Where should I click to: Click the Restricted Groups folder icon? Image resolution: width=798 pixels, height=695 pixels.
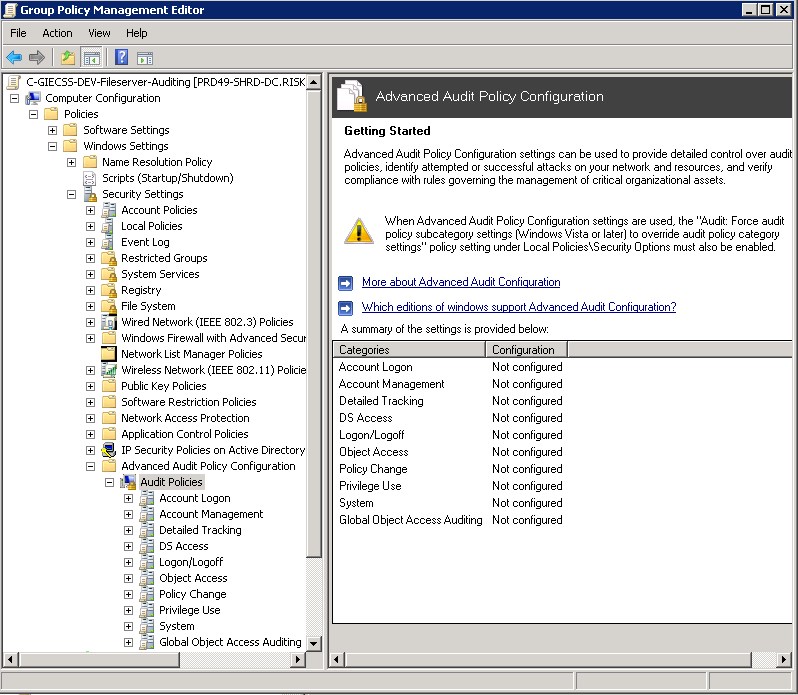[109, 258]
